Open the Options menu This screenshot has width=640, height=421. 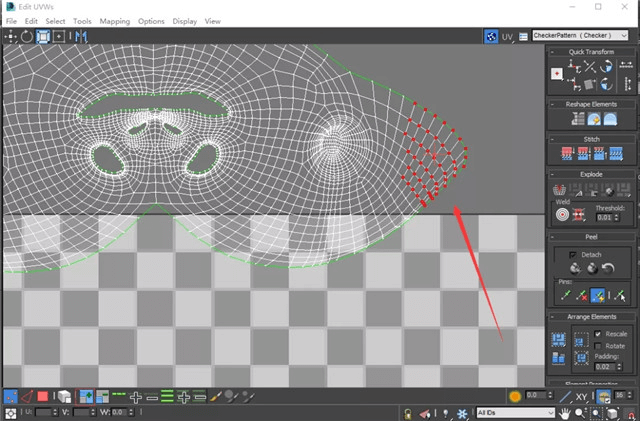[x=151, y=21]
